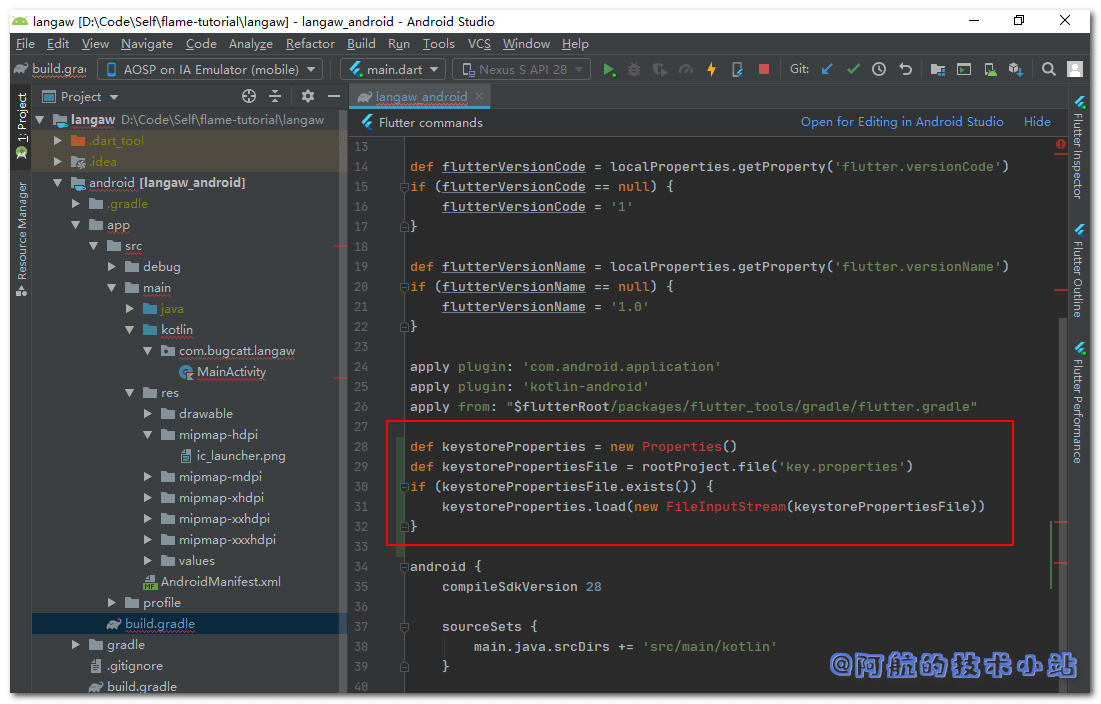Click the Flutter hot reload lightning icon
This screenshot has height=704, width=1101.
point(711,69)
